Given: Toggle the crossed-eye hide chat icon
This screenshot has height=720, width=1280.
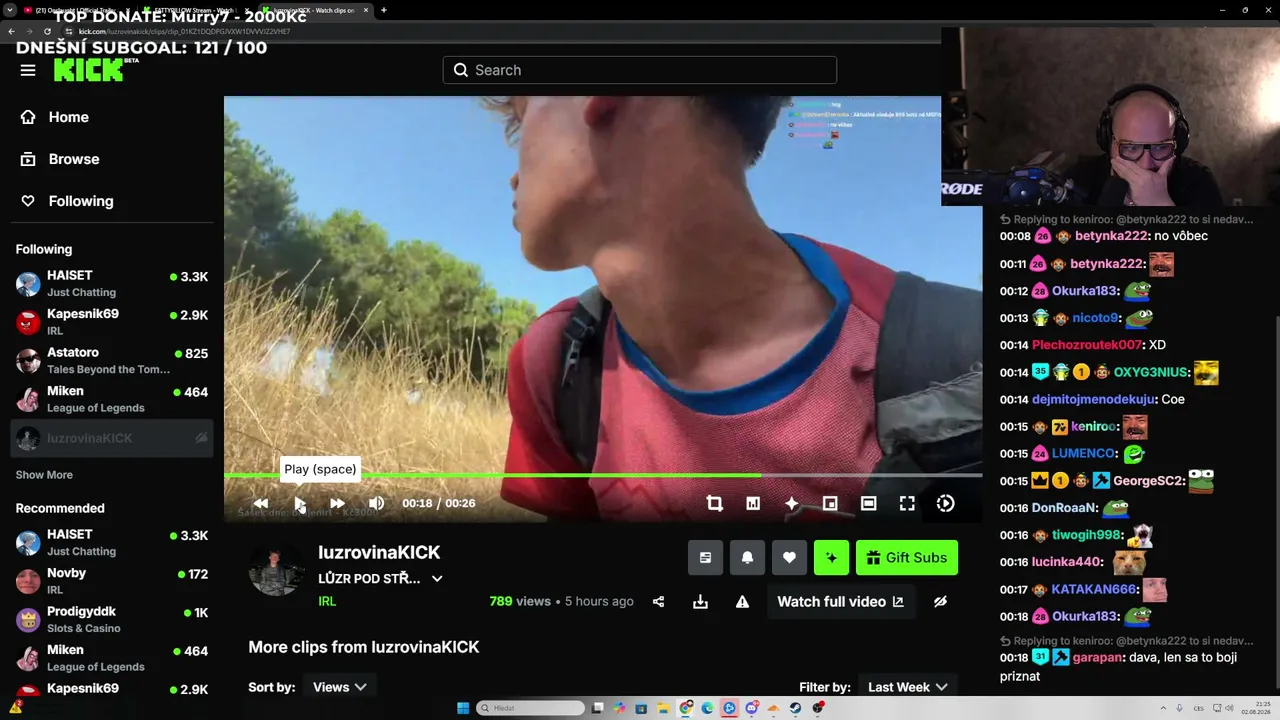Looking at the screenshot, I should [x=940, y=602].
